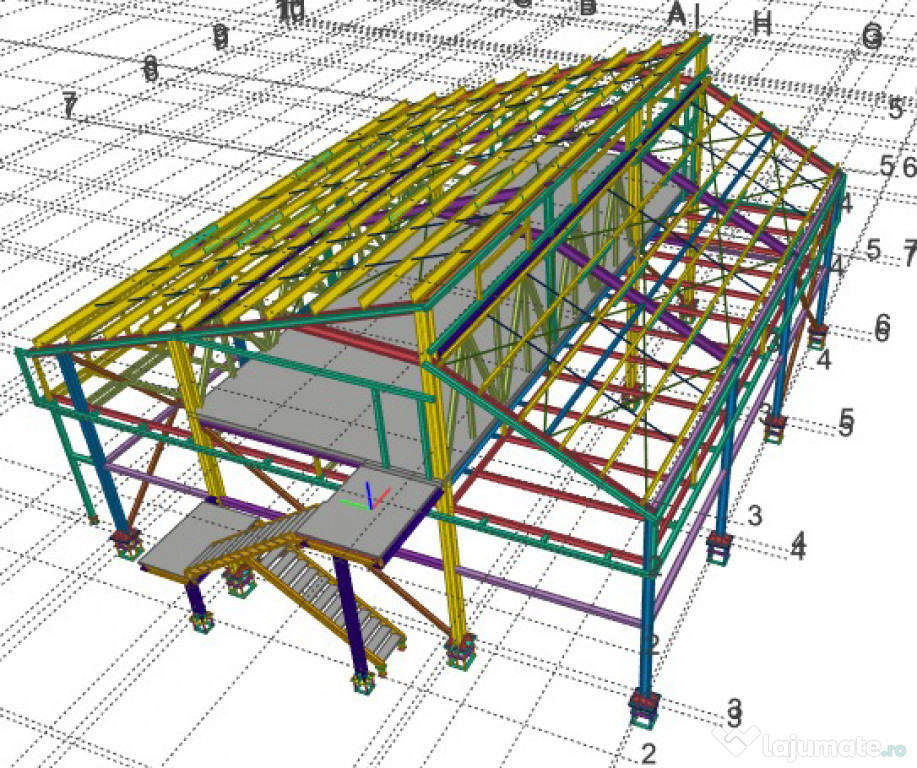Viewport: 917px width, 768px height.
Task: Select the gray mezzanine floor slab
Action: tap(300, 390)
